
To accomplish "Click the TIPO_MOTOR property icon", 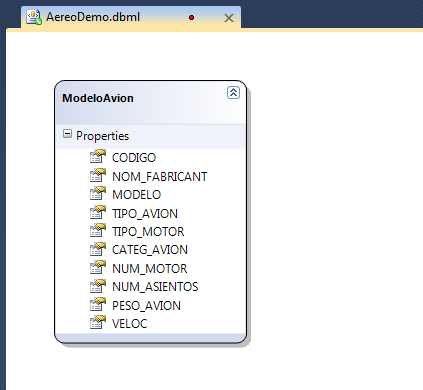I will 98,230.
